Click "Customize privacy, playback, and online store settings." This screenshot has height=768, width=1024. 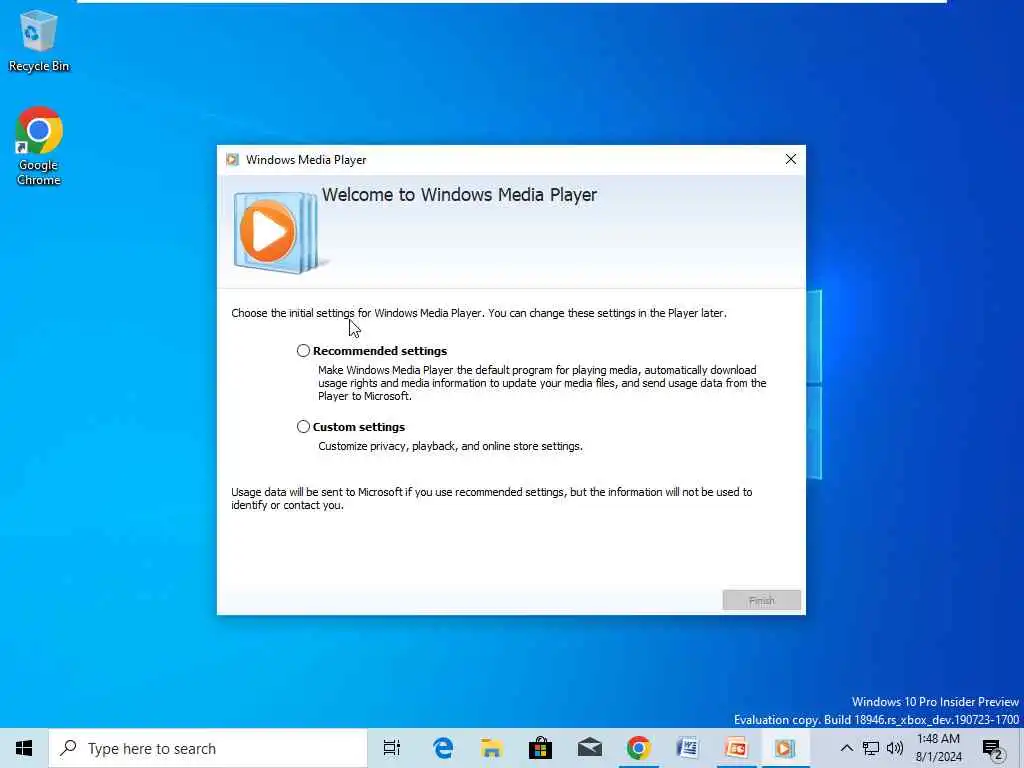tap(451, 446)
